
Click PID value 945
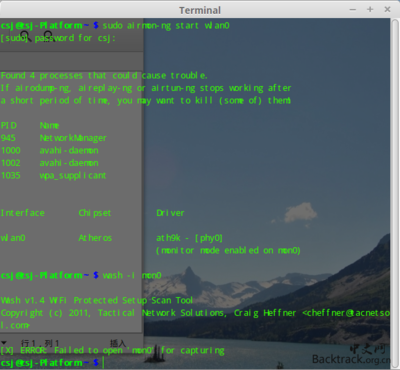click(8, 138)
